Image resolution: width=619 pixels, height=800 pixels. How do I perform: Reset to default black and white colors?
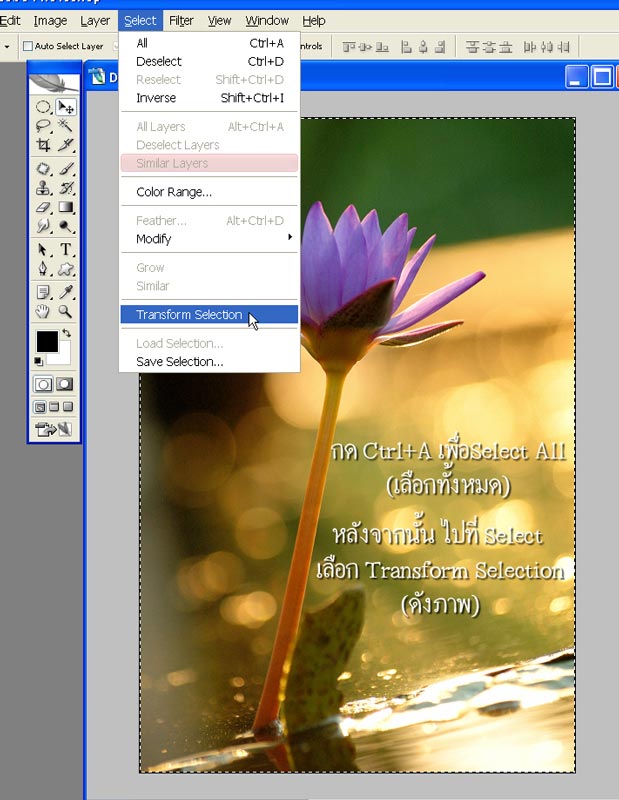[x=38, y=361]
